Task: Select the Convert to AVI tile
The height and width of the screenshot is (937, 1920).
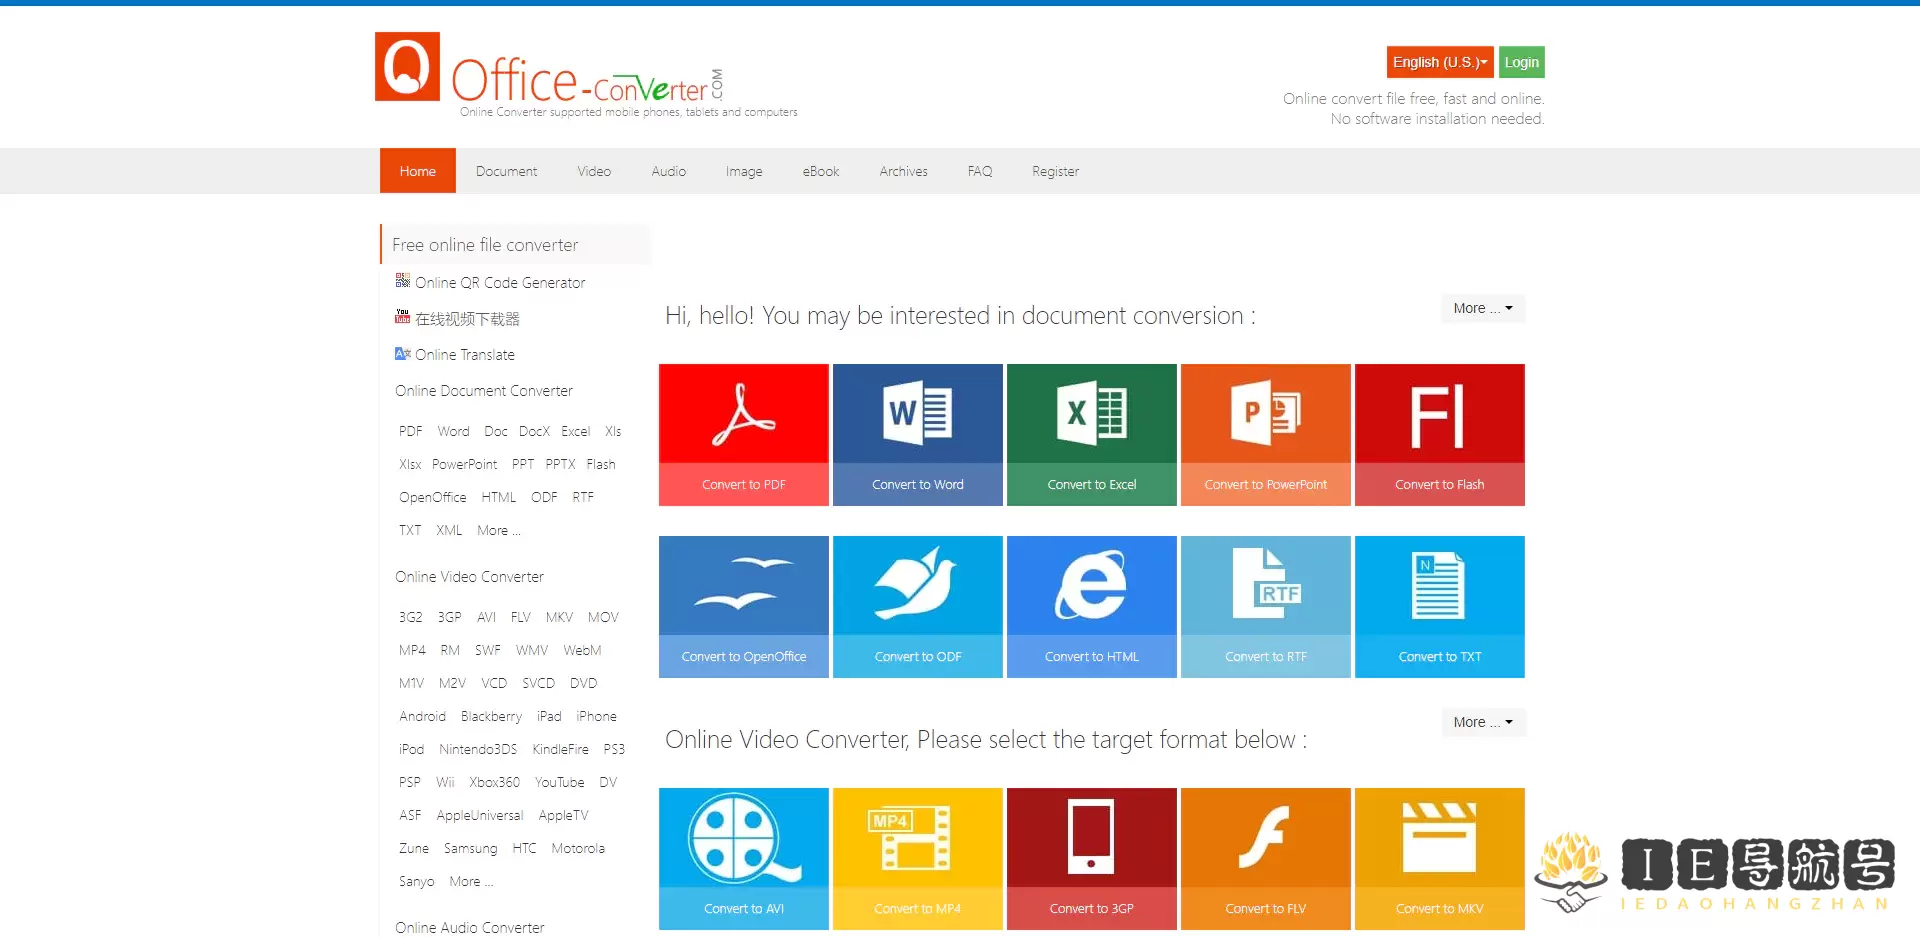Action: pyautogui.click(x=743, y=858)
